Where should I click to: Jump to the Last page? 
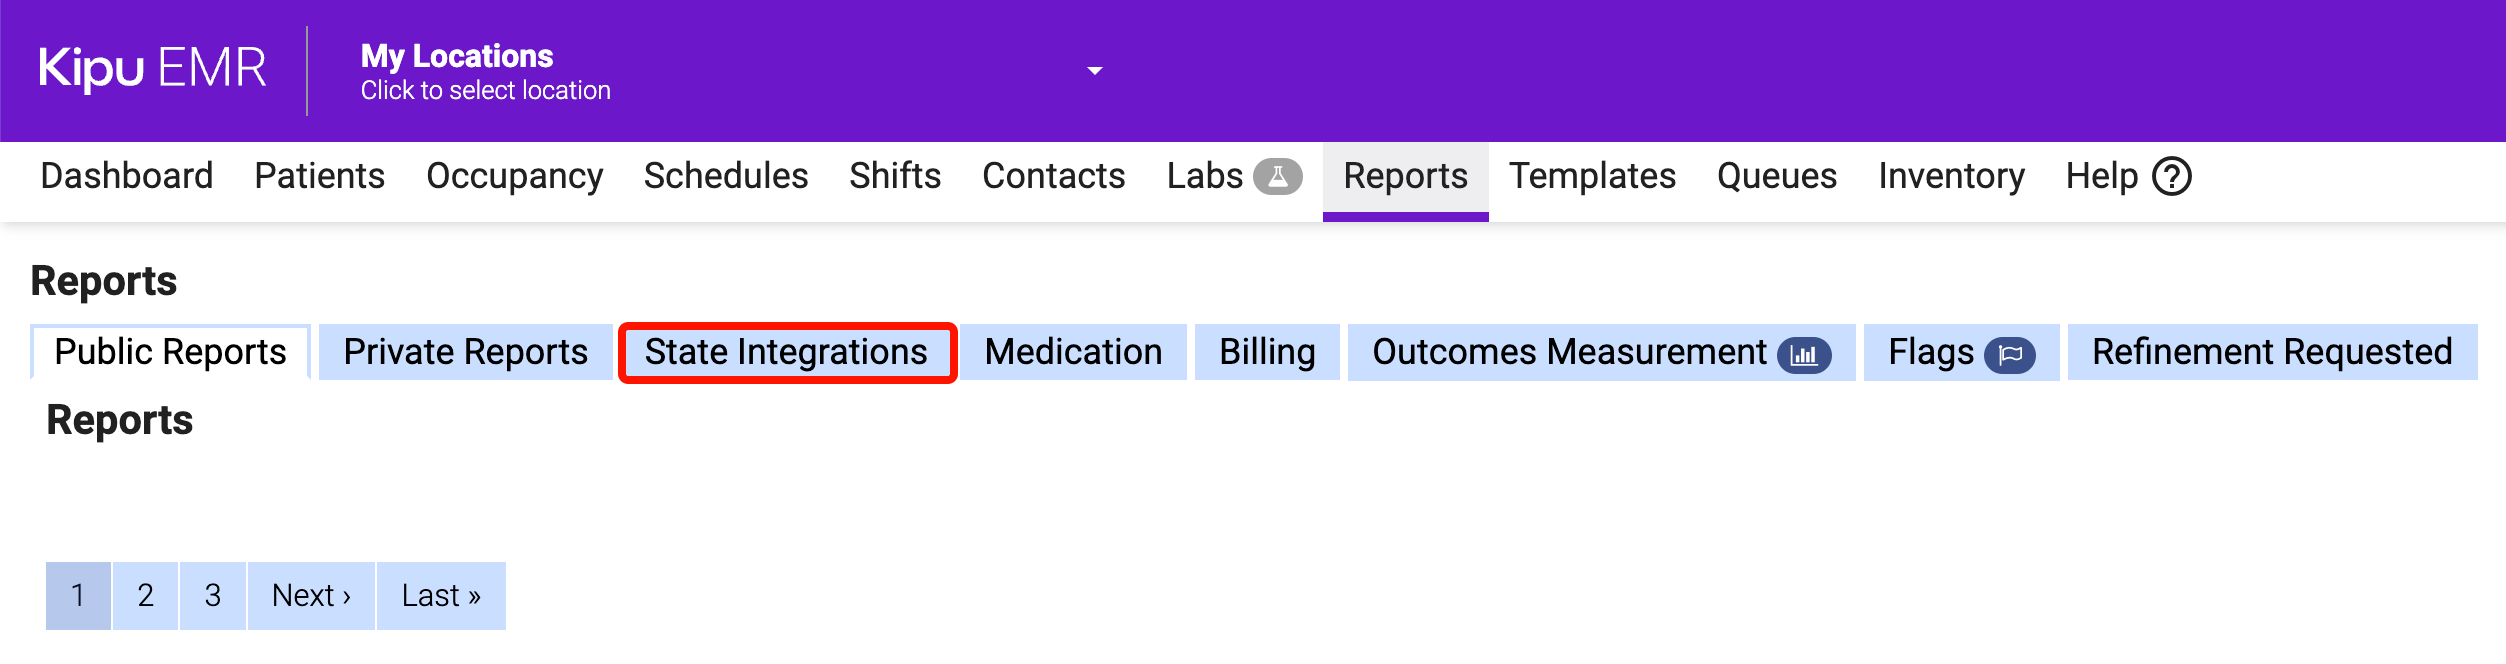pos(440,595)
